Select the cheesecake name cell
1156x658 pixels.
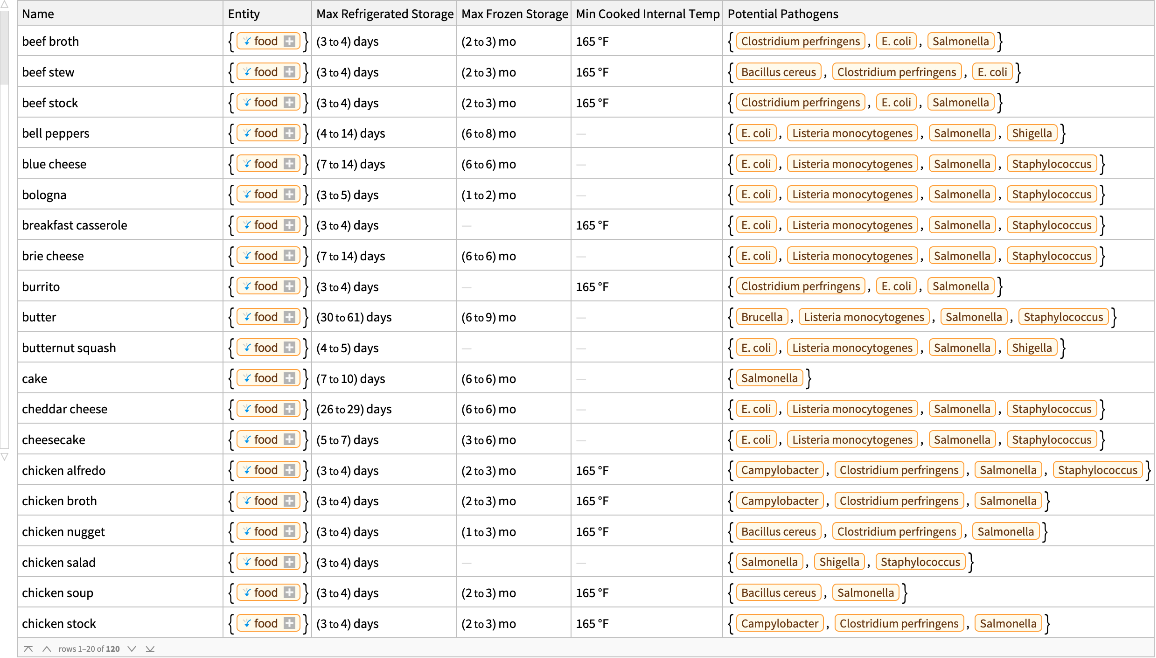click(x=53, y=440)
